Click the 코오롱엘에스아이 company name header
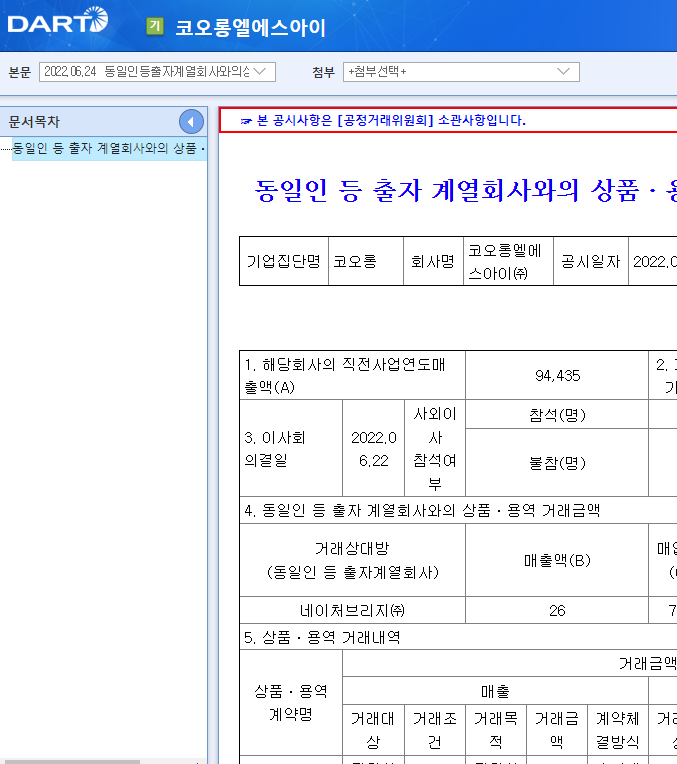This screenshot has width=677, height=764. click(x=251, y=27)
